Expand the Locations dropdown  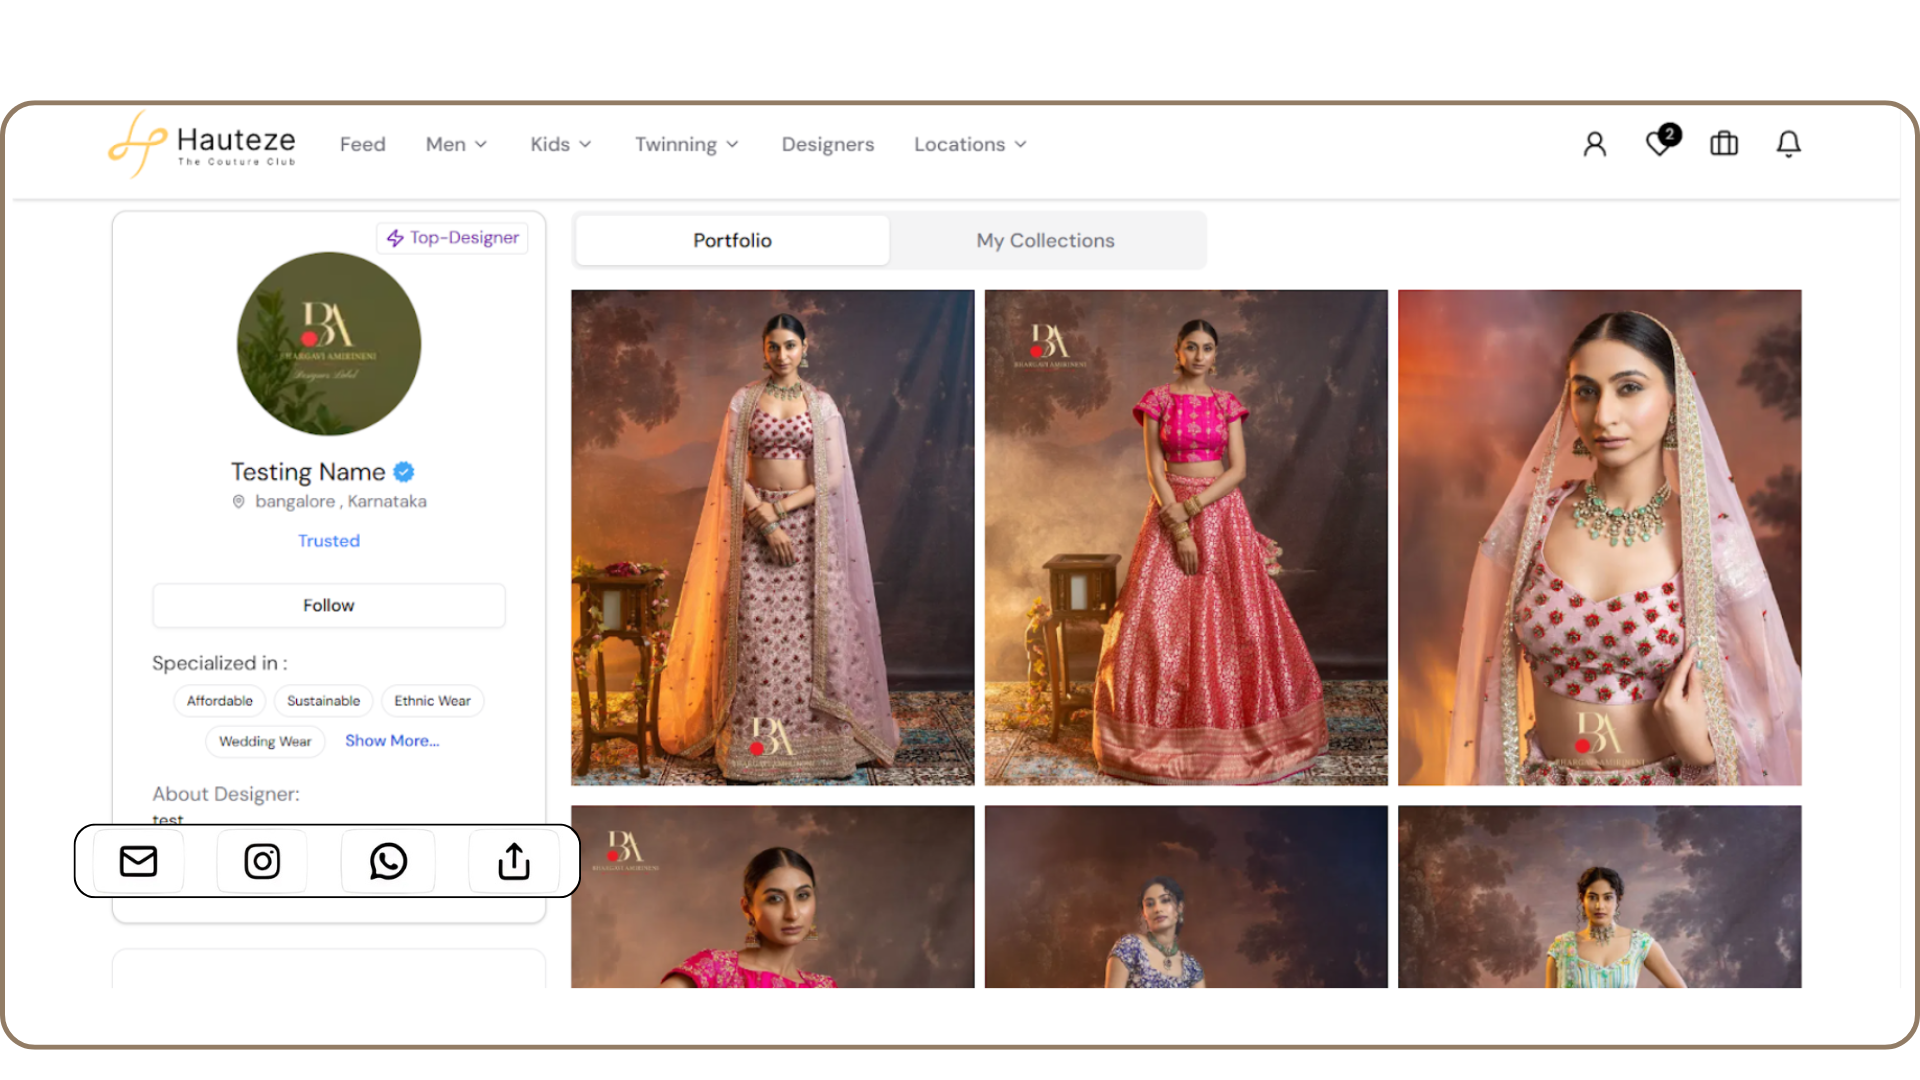tap(969, 144)
